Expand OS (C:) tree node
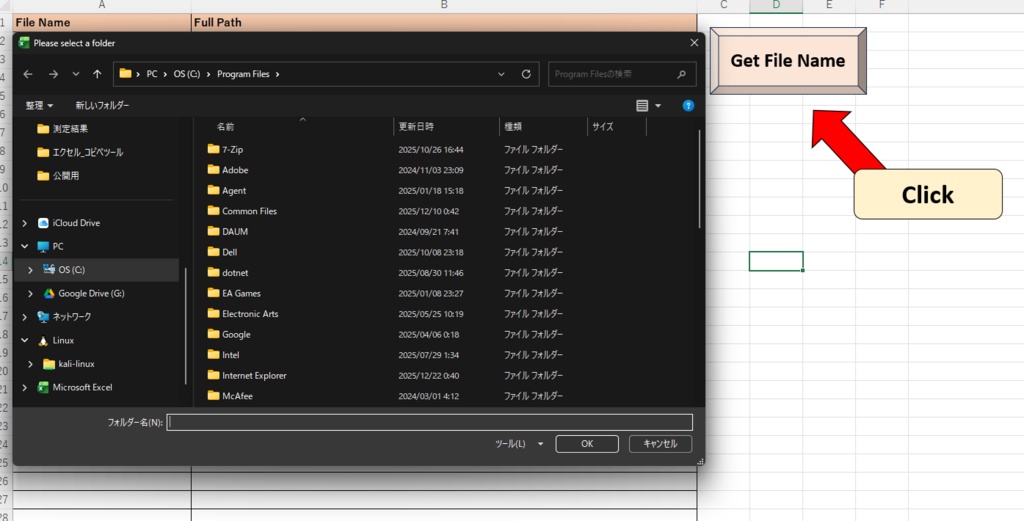The image size is (1024, 521). pos(31,270)
